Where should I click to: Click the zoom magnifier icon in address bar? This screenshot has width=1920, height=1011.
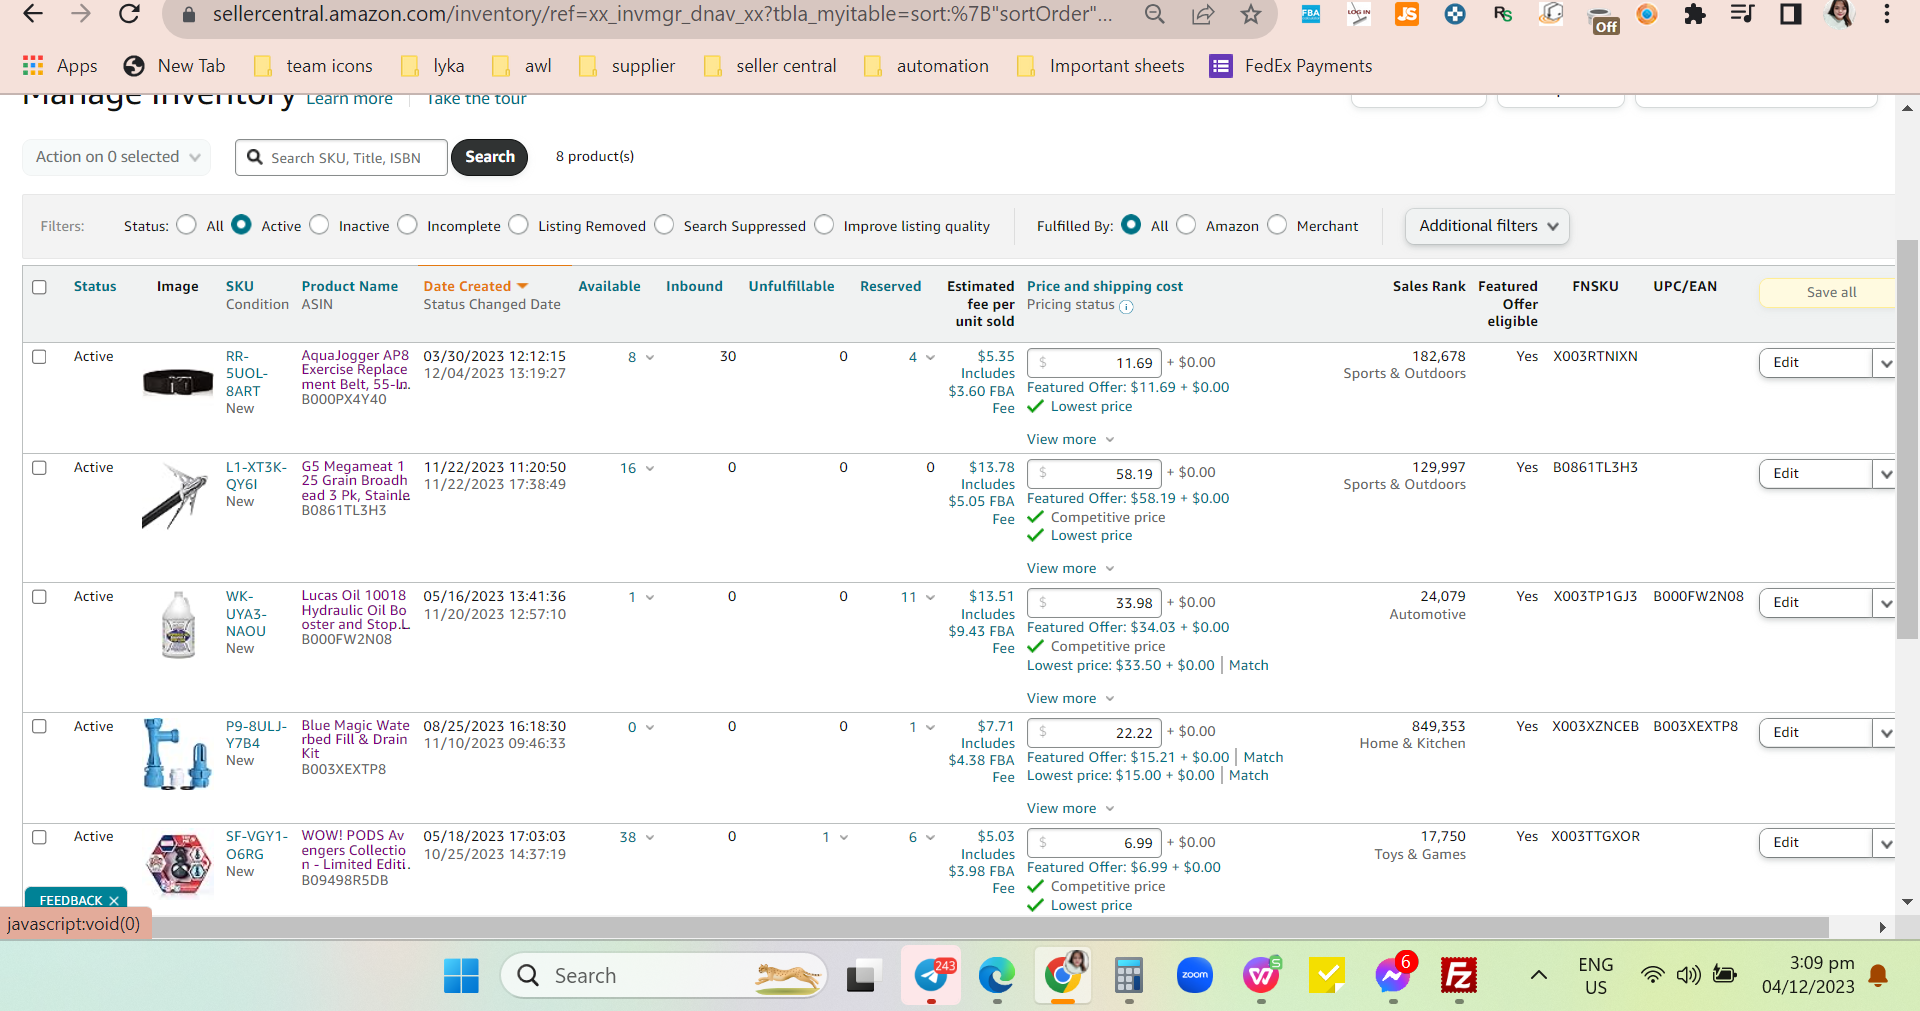[1155, 14]
